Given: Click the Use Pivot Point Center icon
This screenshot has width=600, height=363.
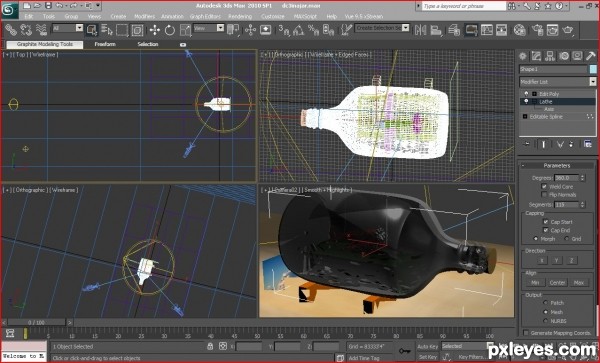Looking at the screenshot, I should click(233, 30).
